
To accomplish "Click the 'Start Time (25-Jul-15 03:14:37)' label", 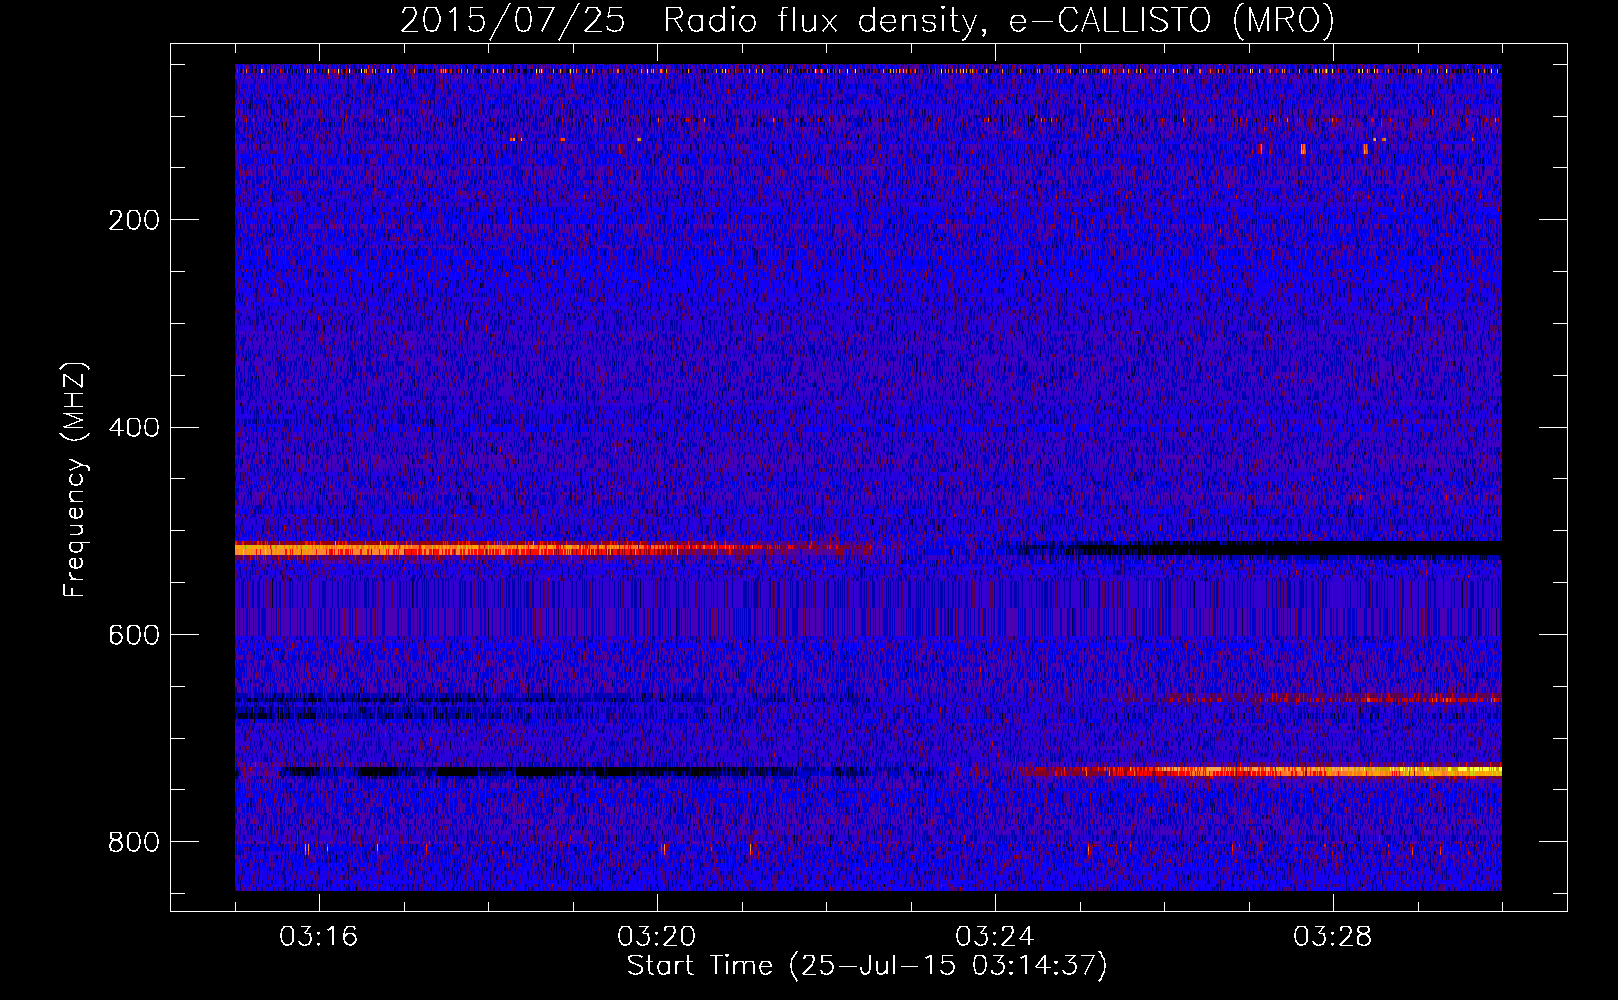I will coord(867,966).
